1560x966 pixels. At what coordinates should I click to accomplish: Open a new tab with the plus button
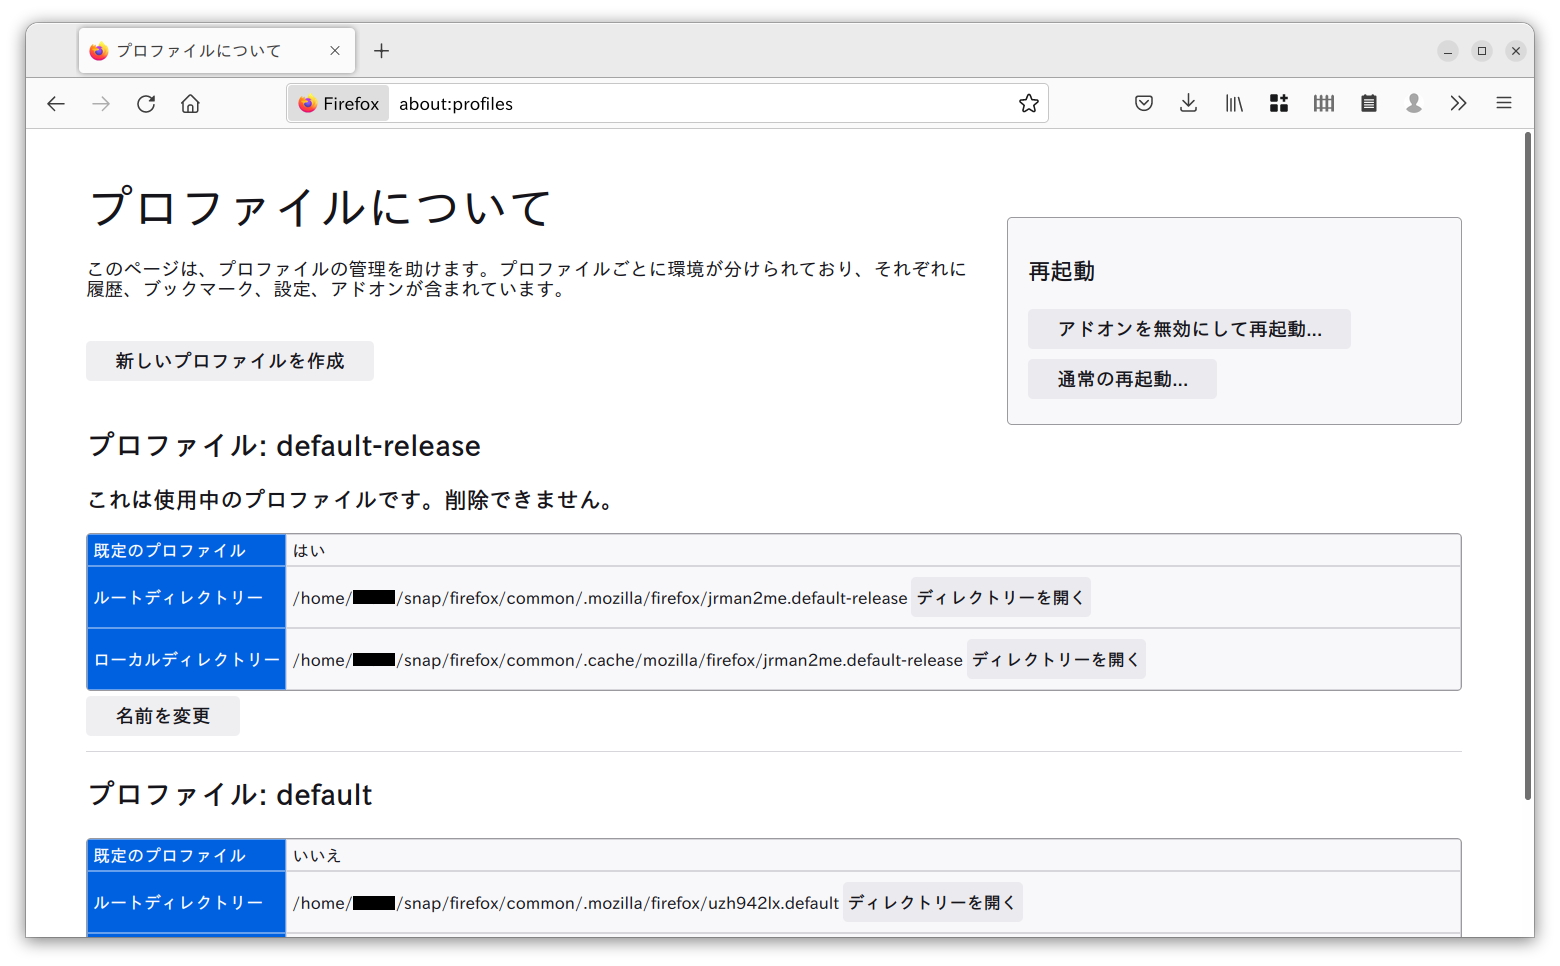[x=381, y=50]
